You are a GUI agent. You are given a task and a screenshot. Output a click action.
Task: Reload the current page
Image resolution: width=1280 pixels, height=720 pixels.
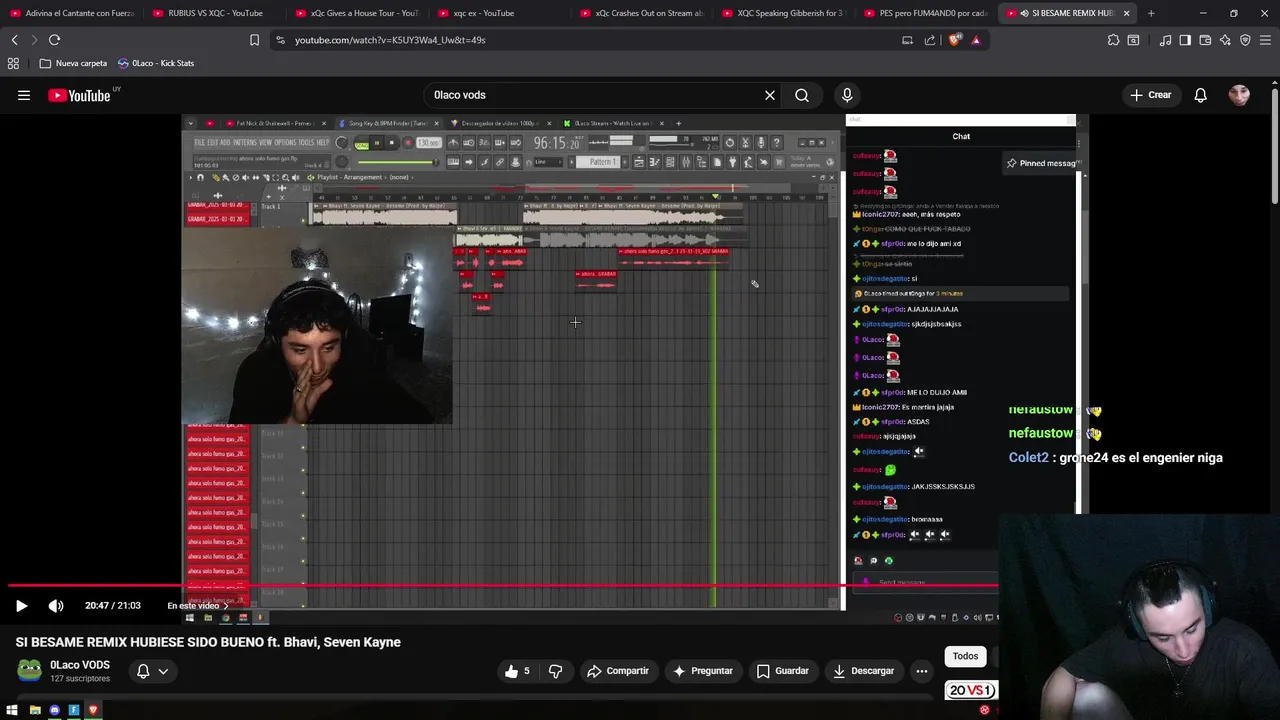coord(54,40)
